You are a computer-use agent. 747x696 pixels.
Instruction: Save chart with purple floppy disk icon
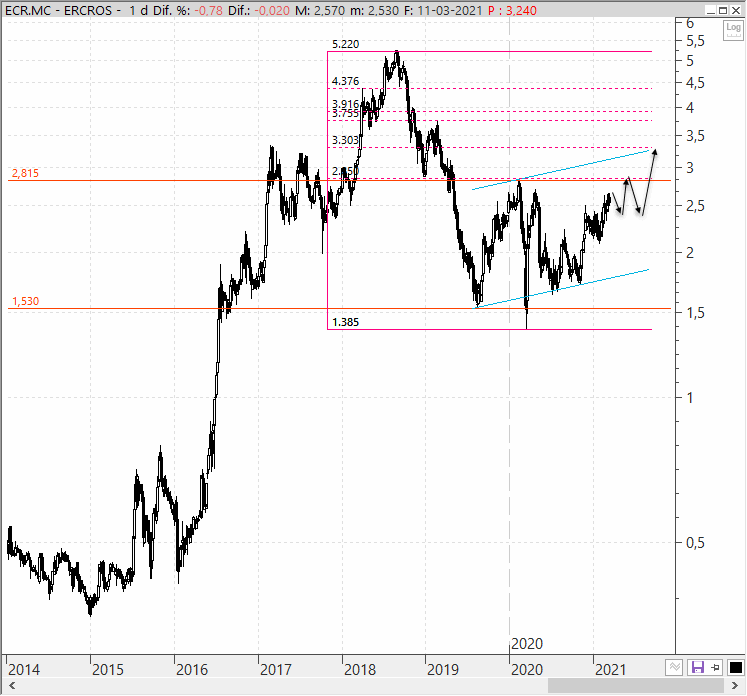[697, 667]
